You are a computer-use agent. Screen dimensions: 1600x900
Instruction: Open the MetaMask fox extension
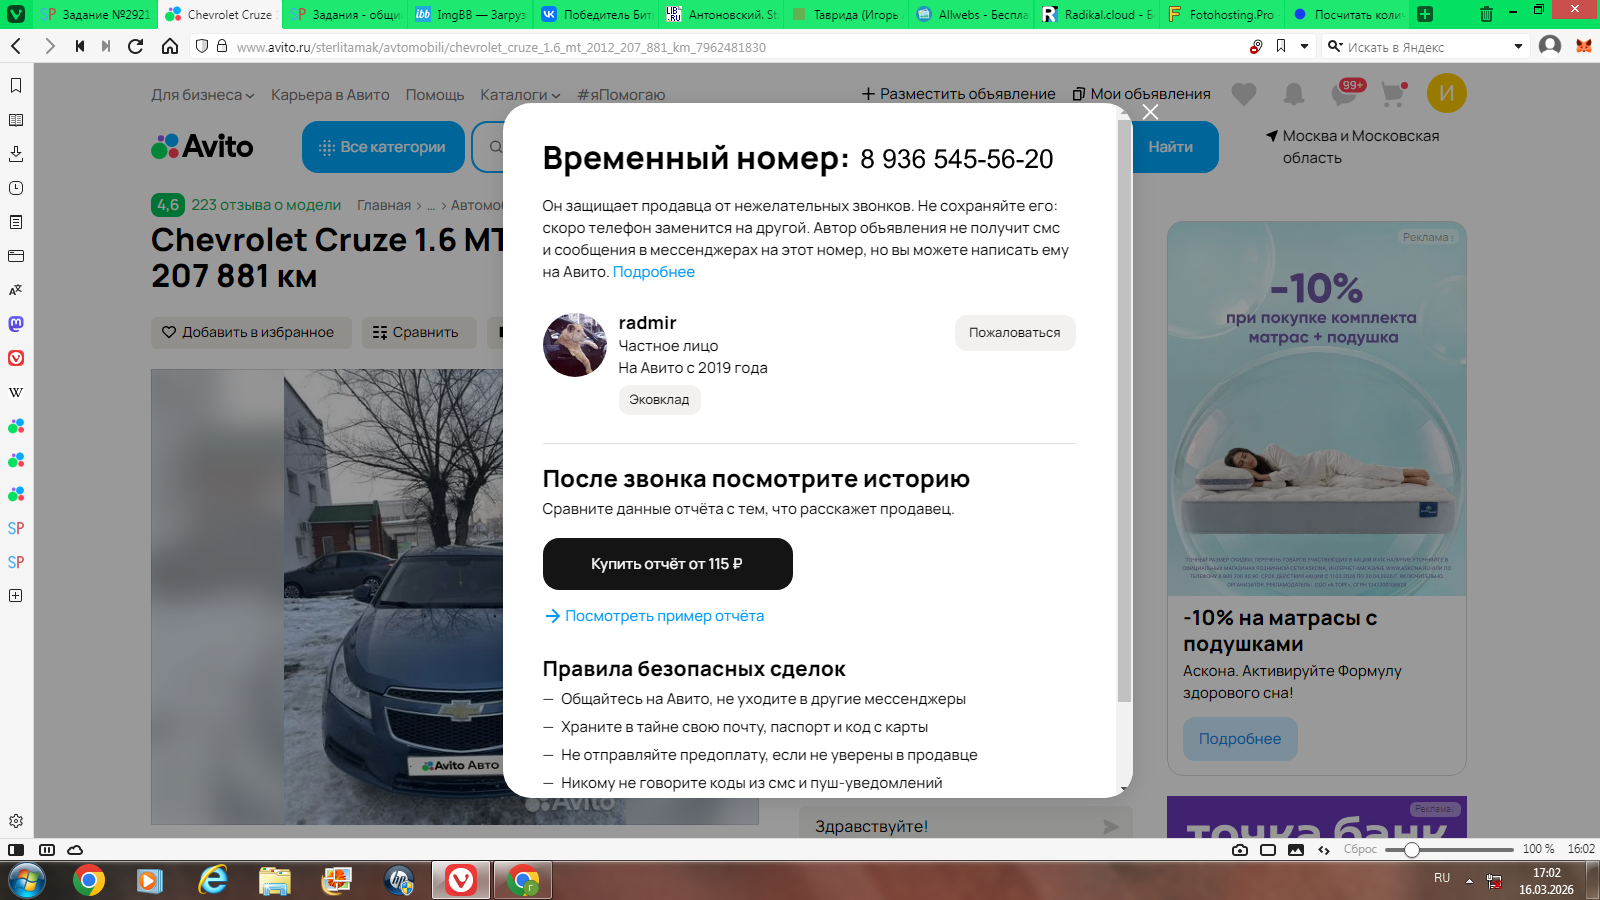point(1584,46)
